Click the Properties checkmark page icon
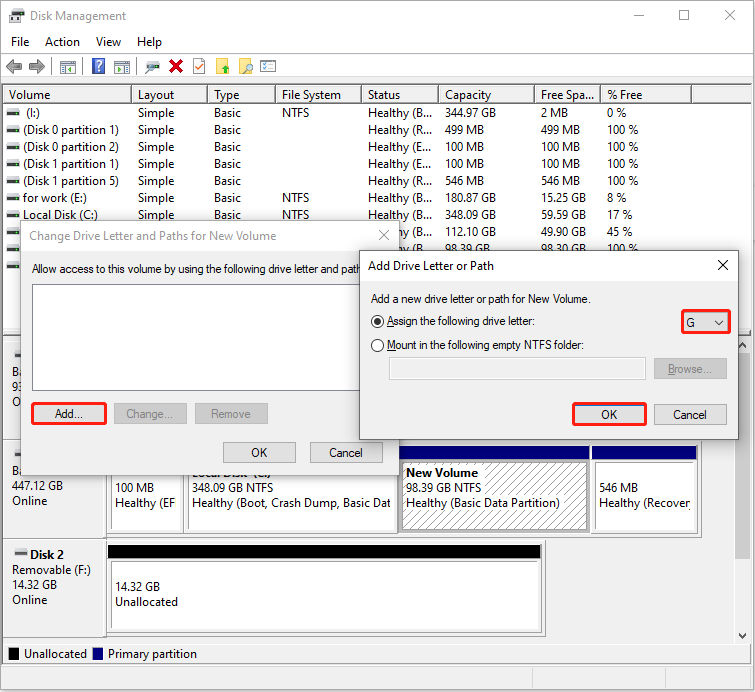 click(x=199, y=66)
